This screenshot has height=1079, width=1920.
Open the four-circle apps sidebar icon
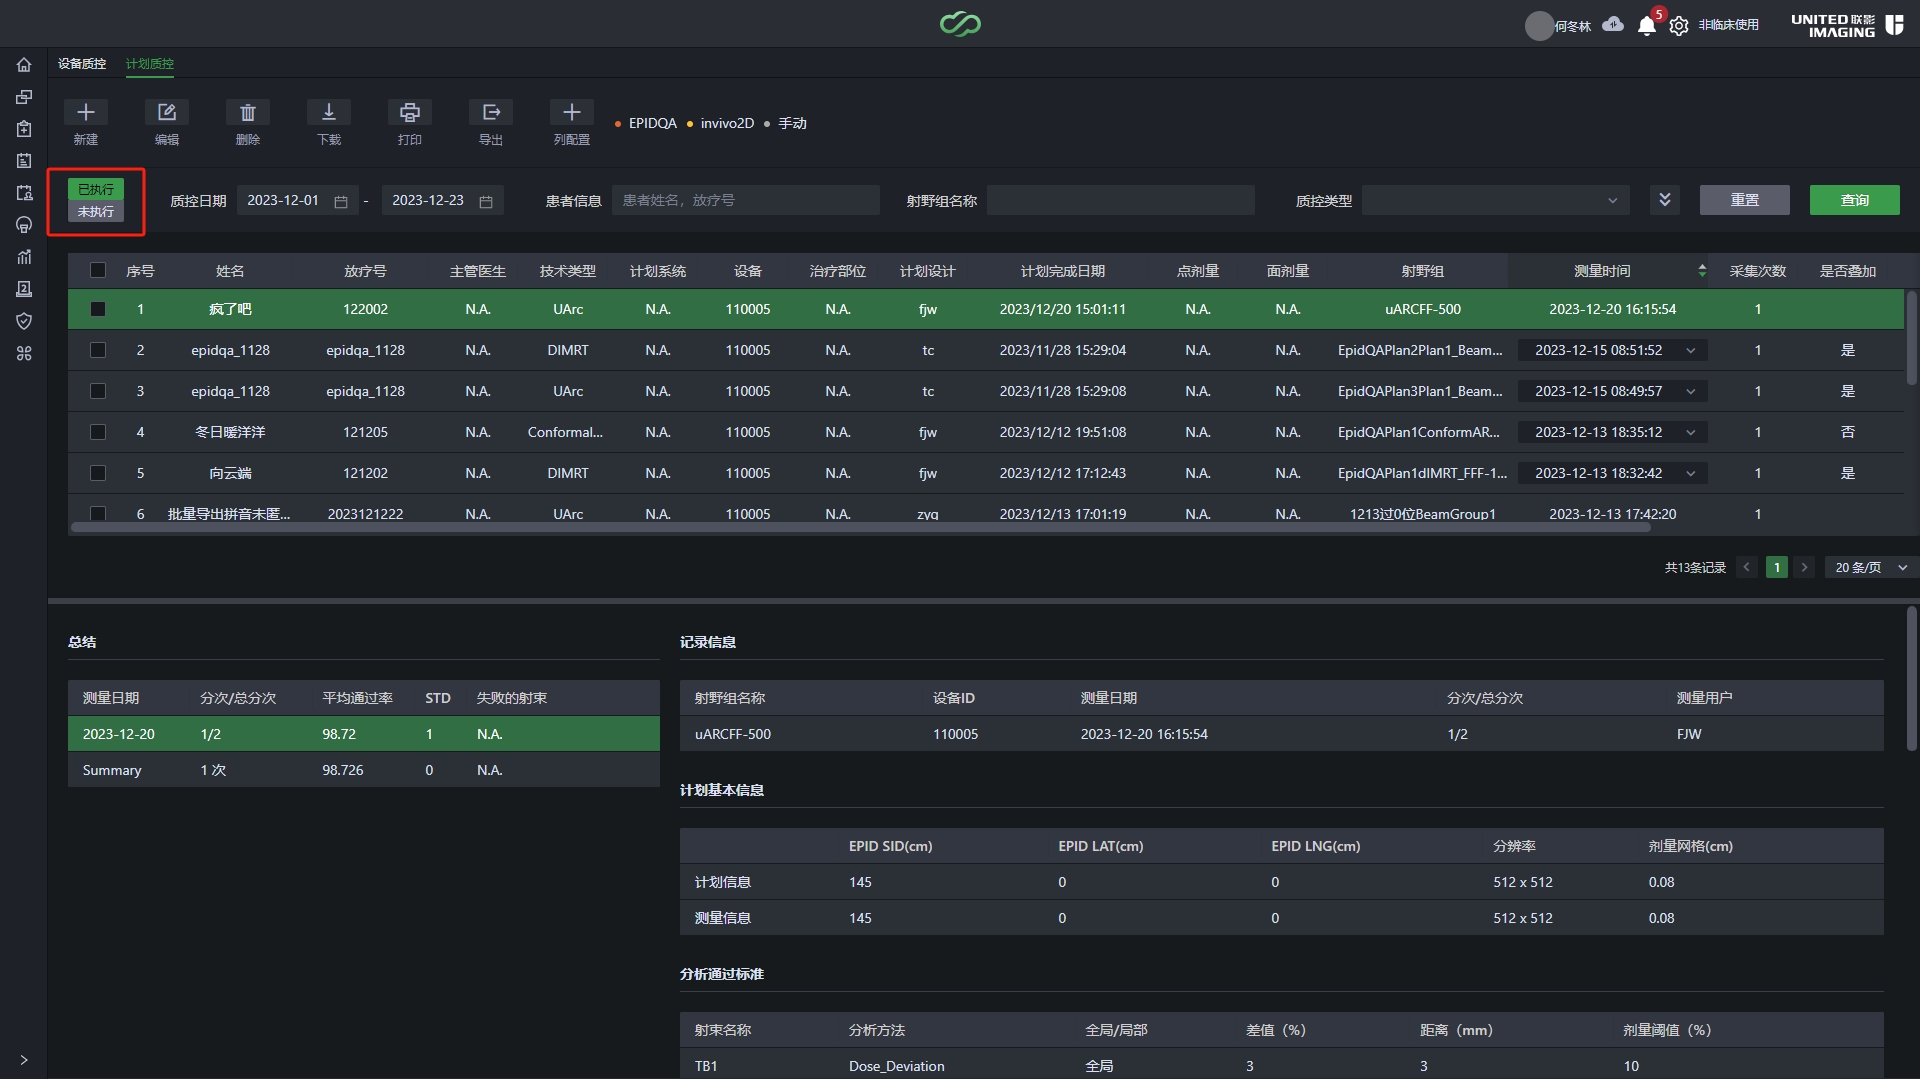pyautogui.click(x=24, y=353)
